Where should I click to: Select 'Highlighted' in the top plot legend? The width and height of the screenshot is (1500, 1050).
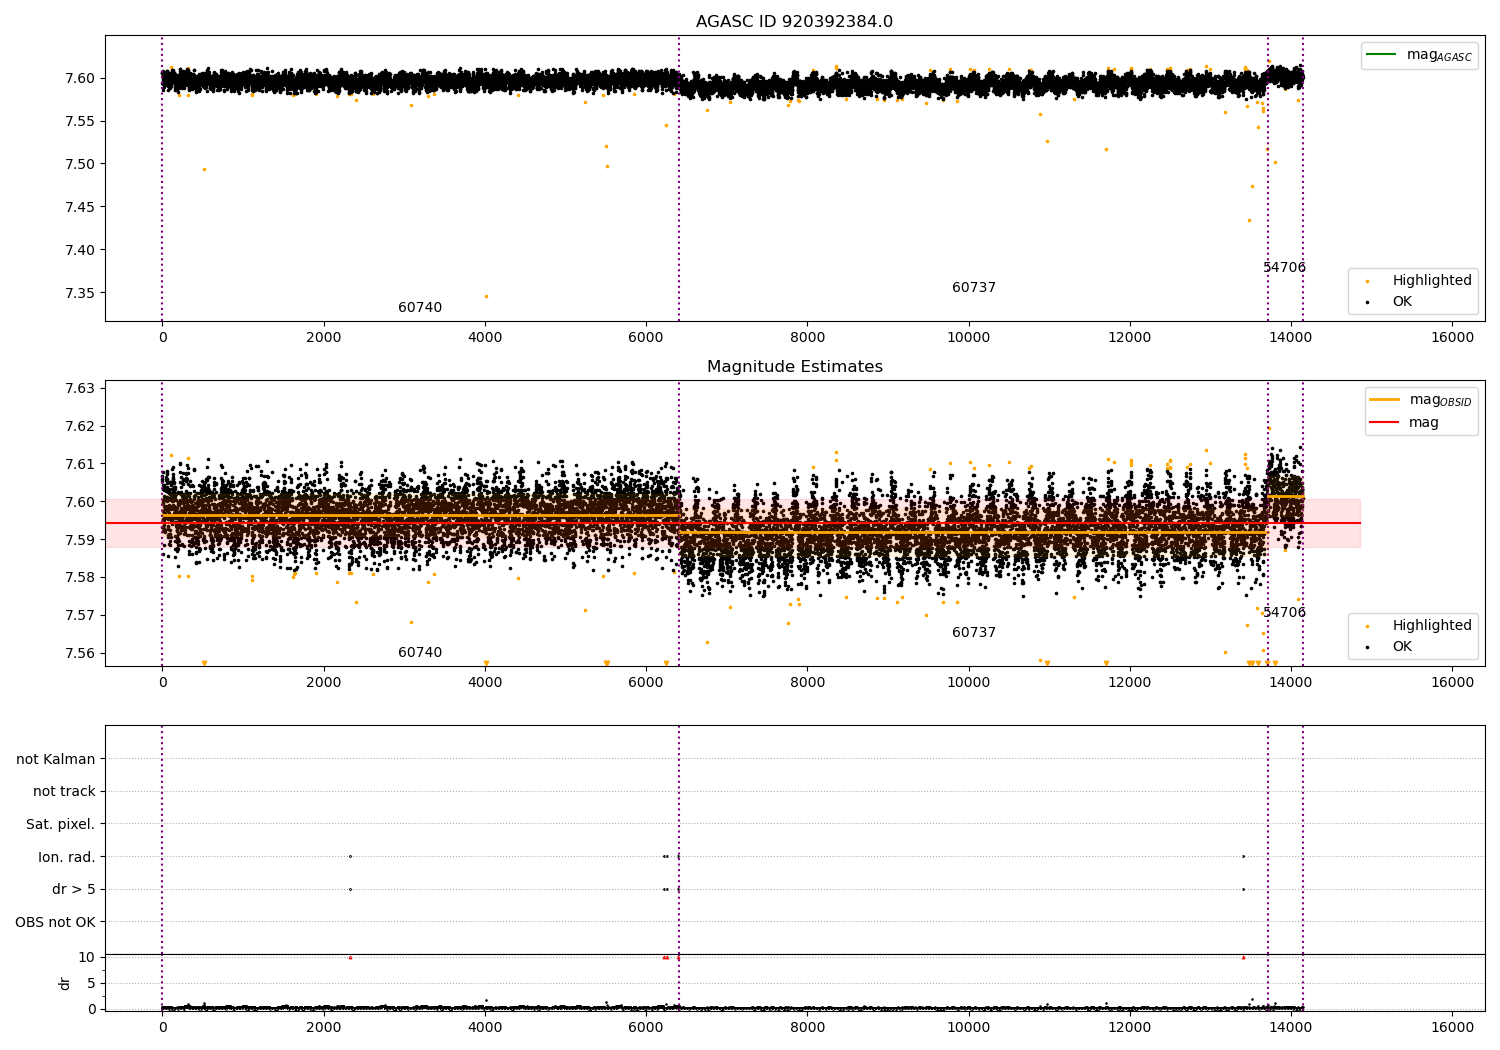click(x=1432, y=281)
